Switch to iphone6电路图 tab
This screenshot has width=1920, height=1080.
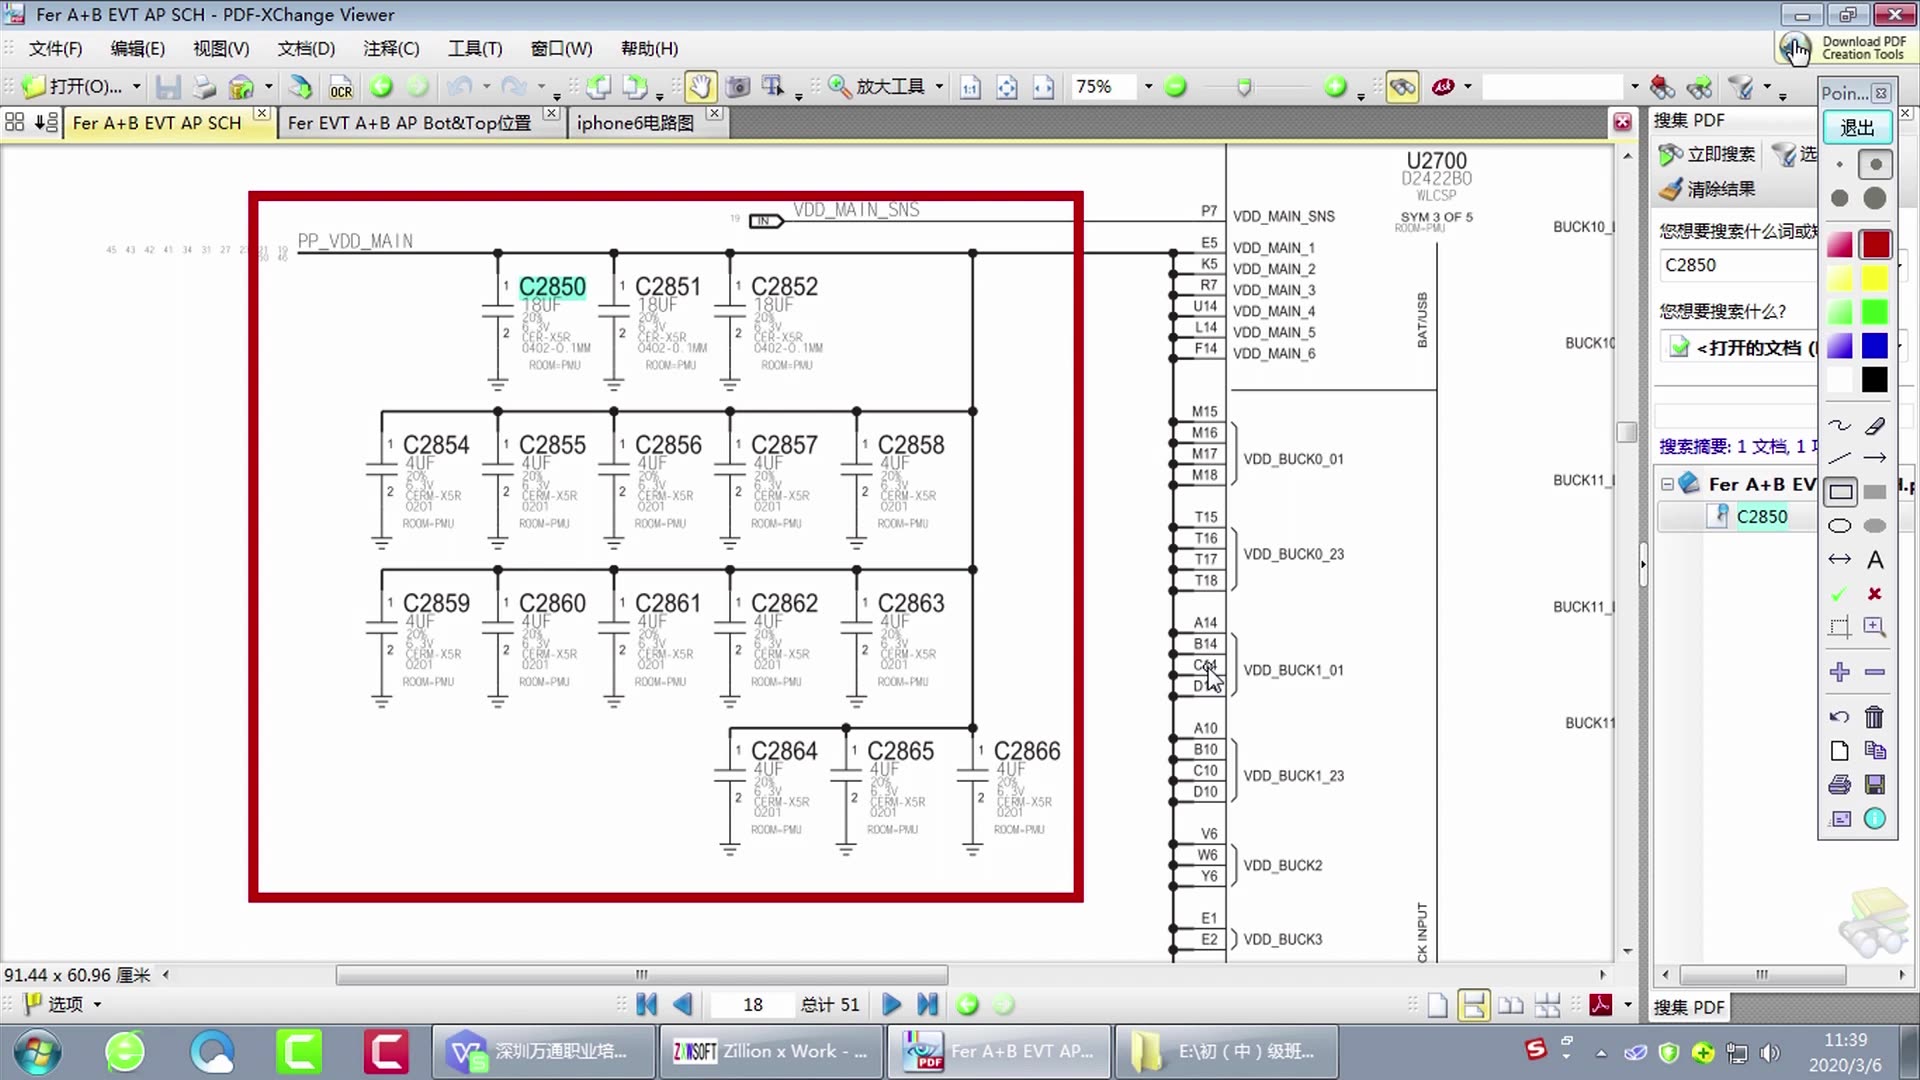coord(635,123)
